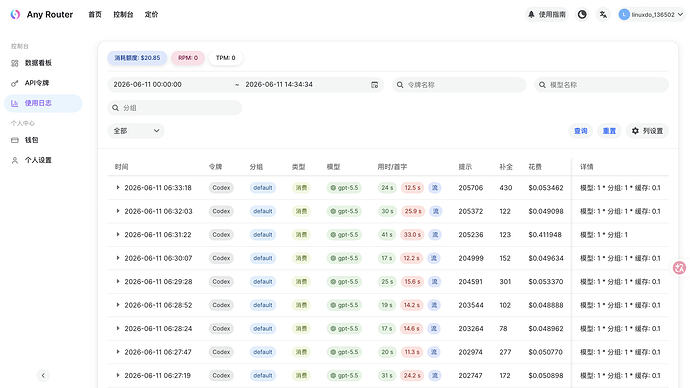
Task: Click the 流 stream badge in 06:29:28 row
Action: tap(434, 282)
